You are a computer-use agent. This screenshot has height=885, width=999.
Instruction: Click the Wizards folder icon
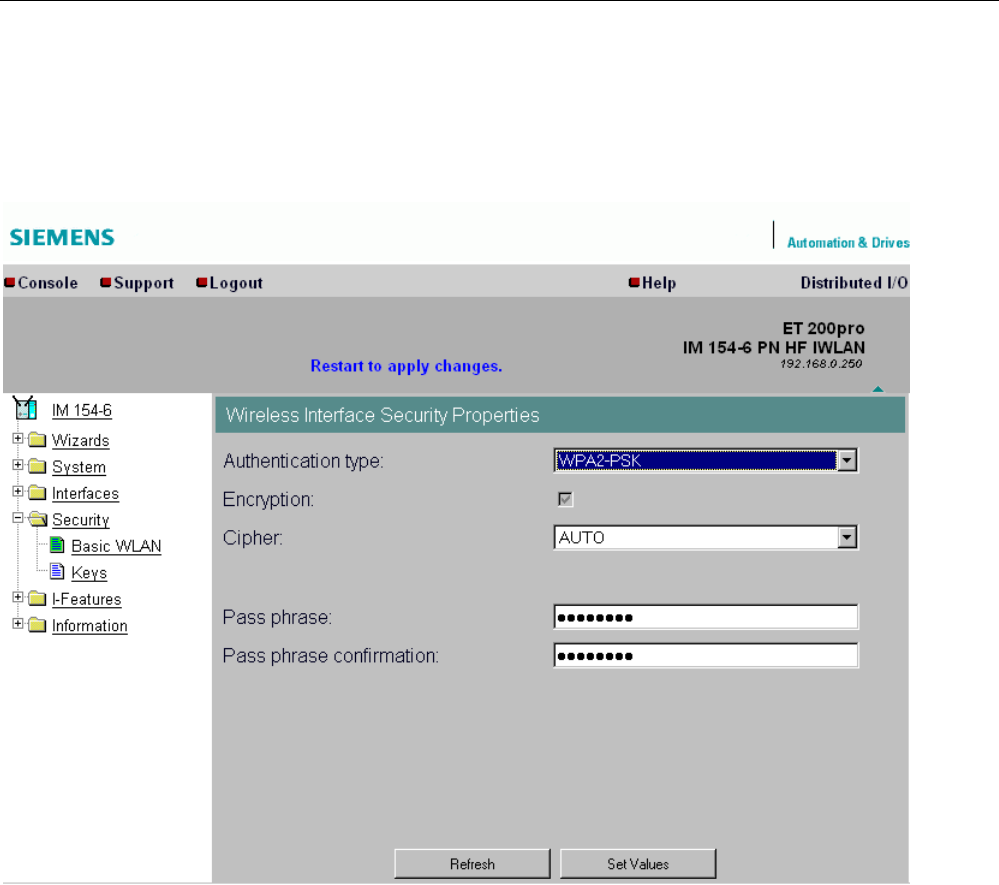point(38,440)
